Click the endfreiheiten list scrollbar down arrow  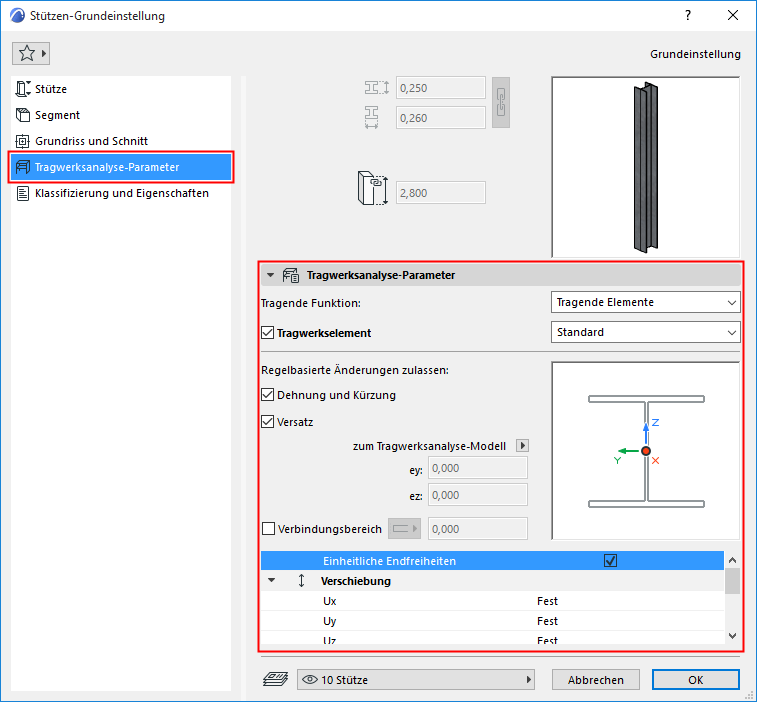pyautogui.click(x=732, y=636)
